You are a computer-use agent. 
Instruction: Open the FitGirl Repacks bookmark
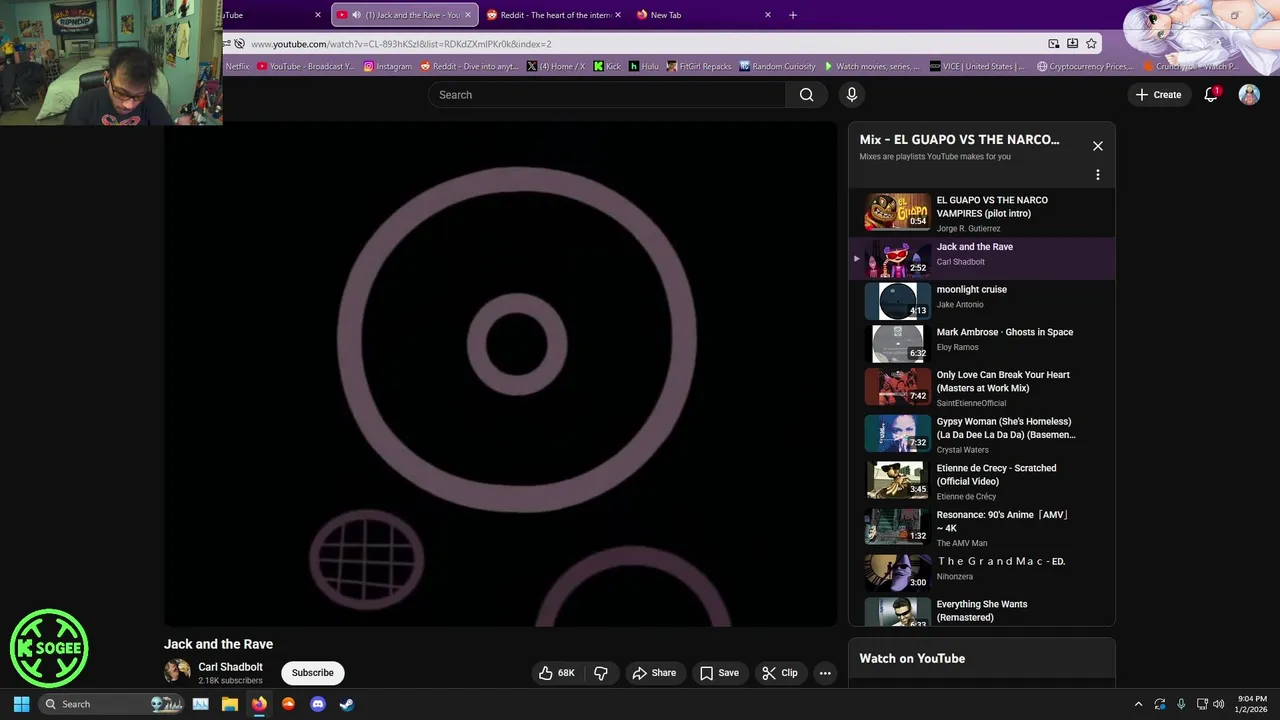click(x=699, y=66)
